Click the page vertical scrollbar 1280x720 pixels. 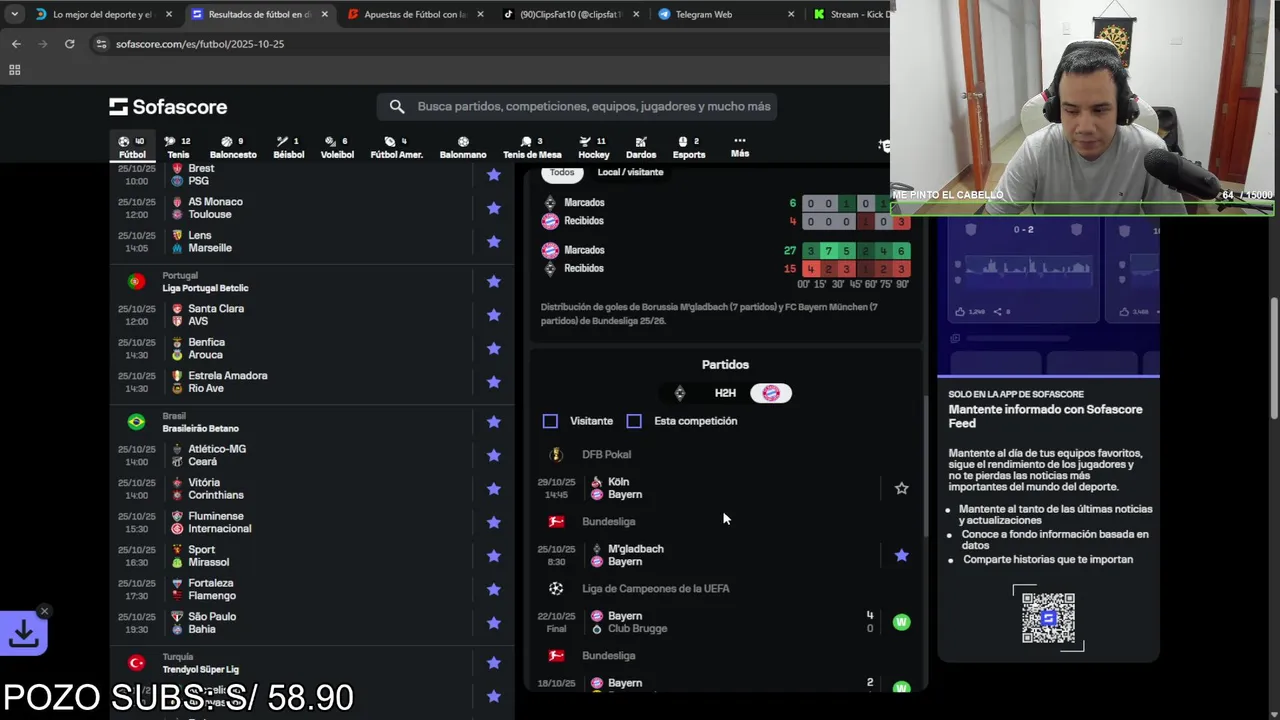(1274, 360)
